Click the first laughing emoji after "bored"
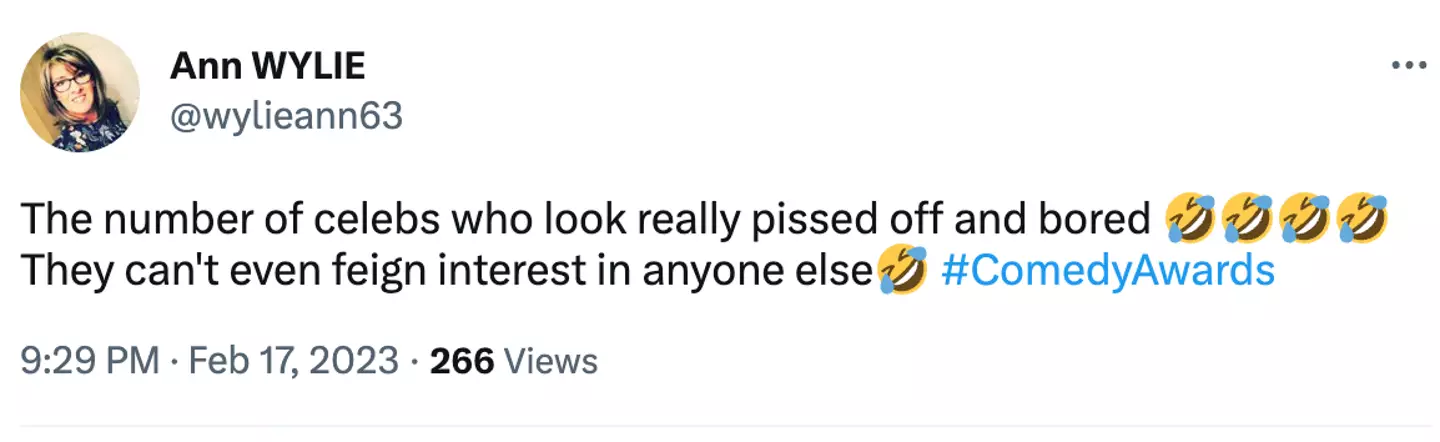 pos(1190,221)
